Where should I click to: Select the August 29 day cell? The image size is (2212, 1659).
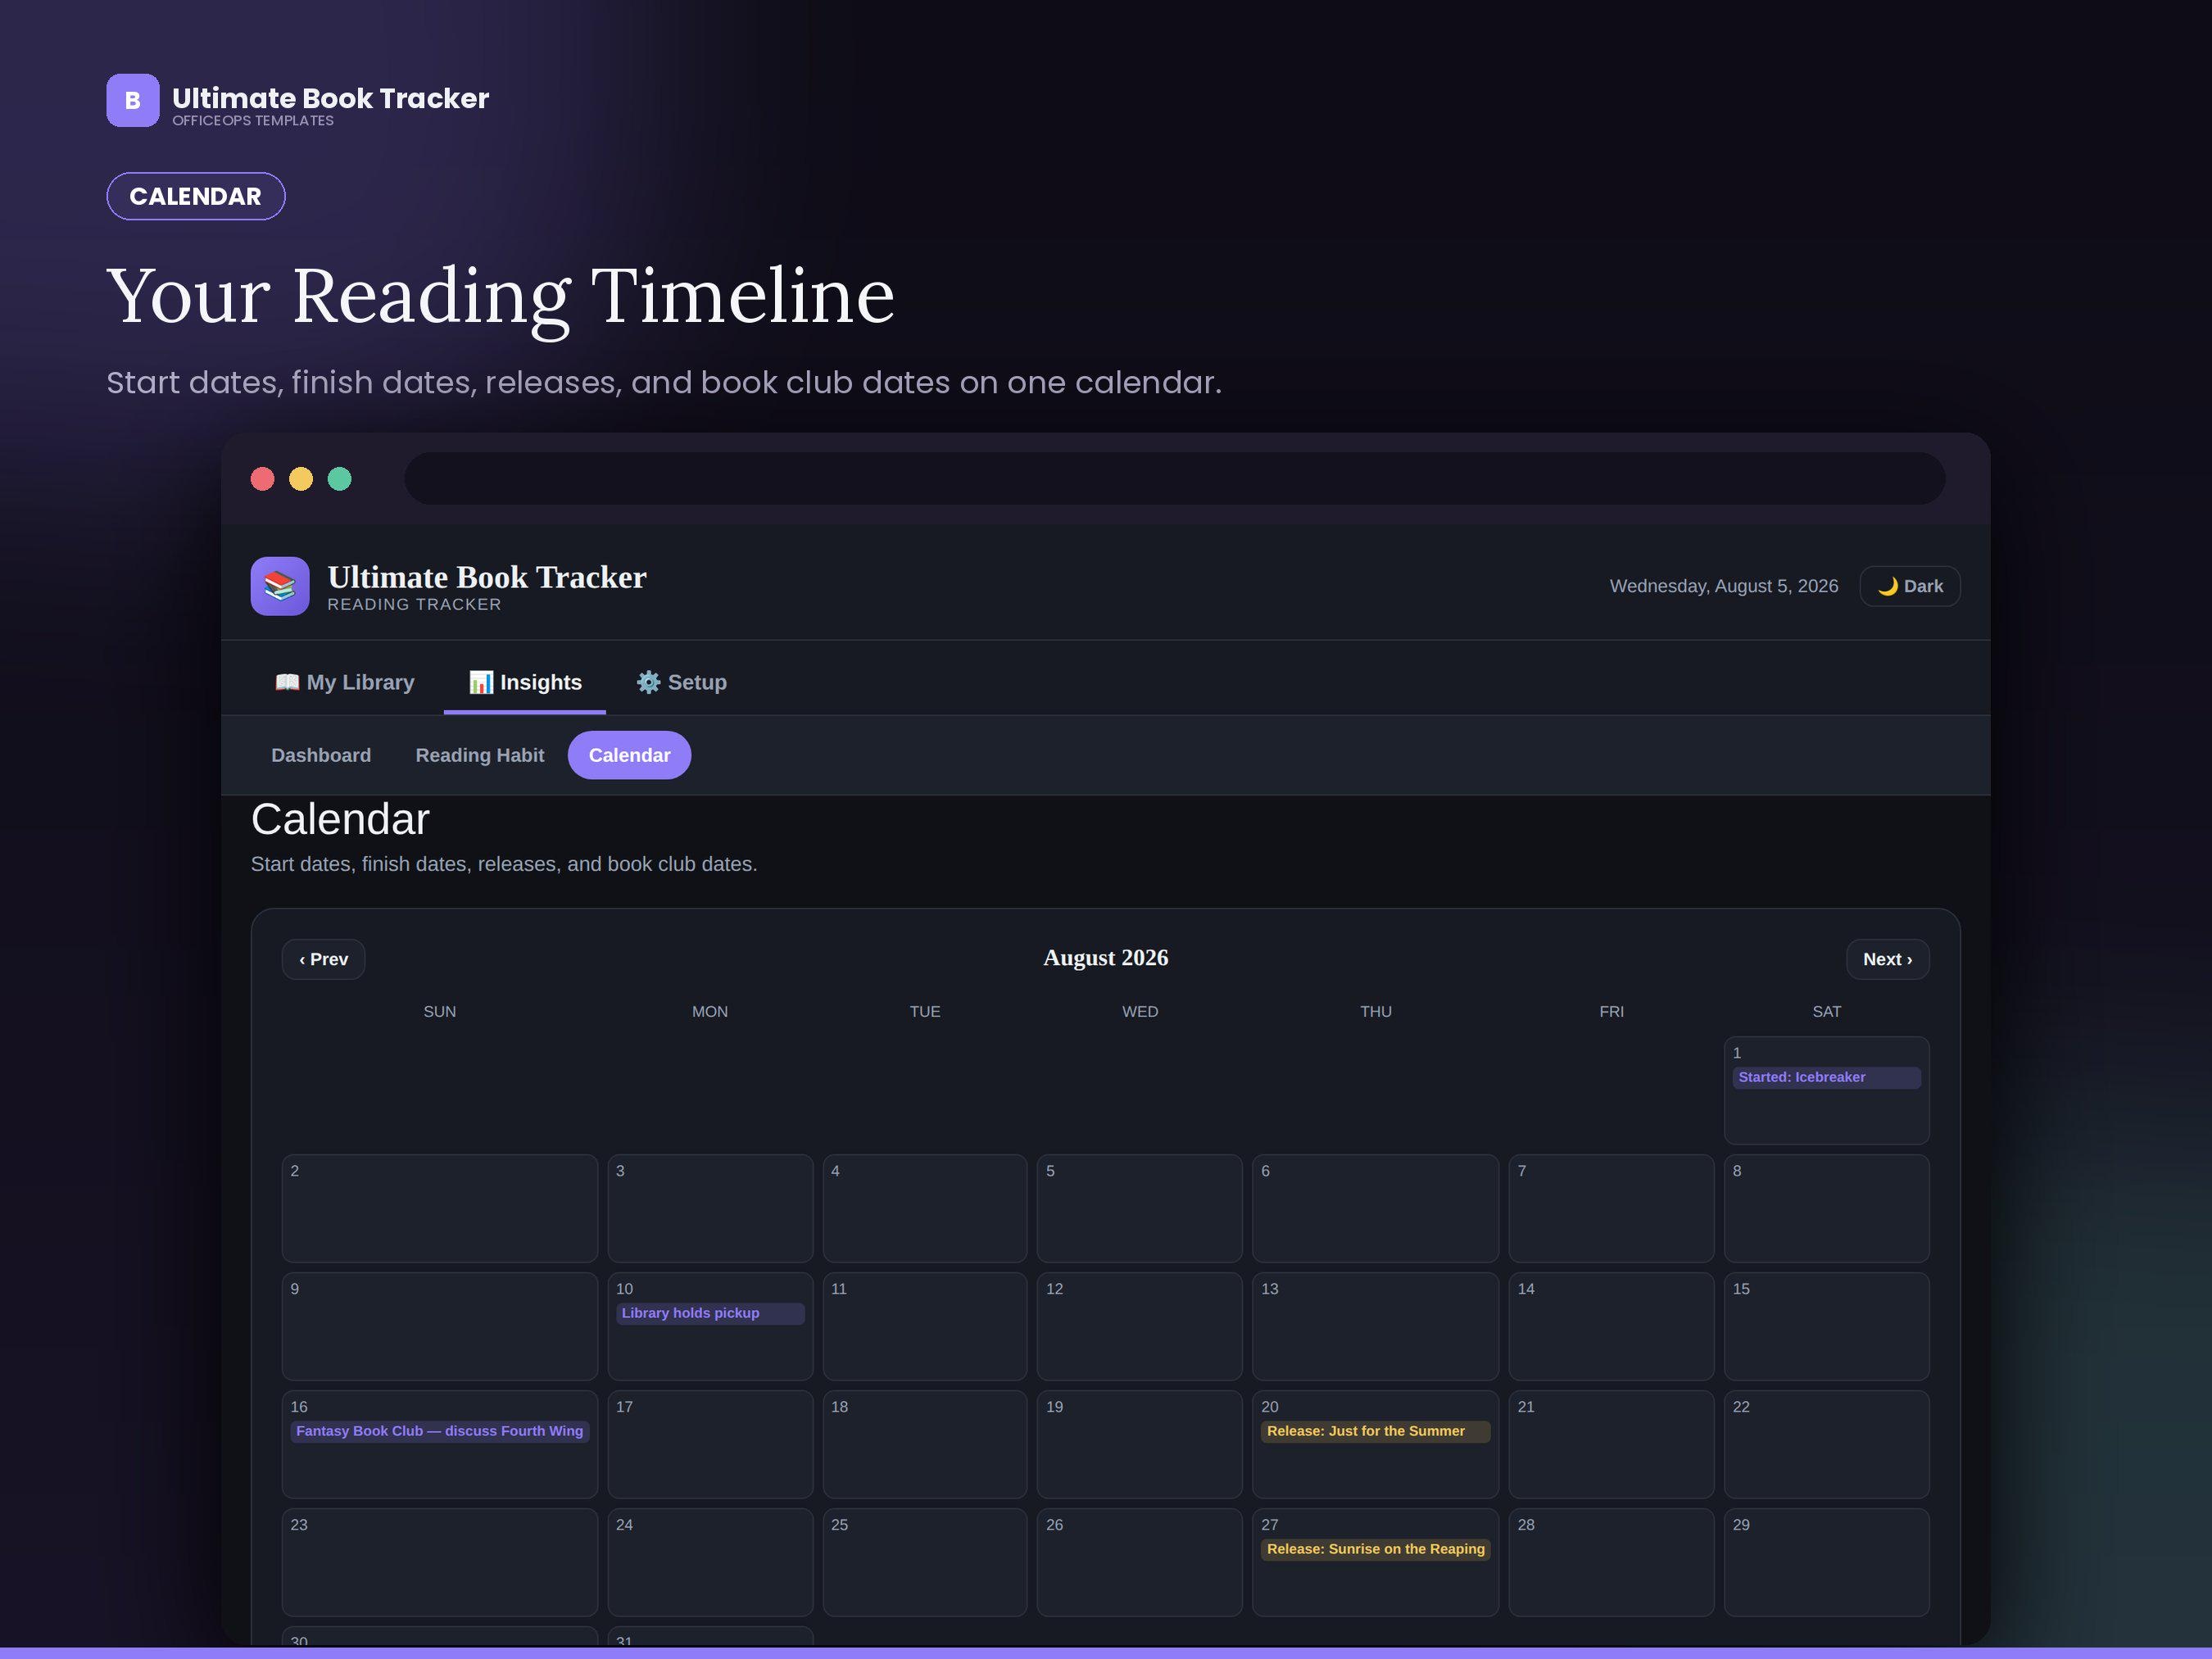coord(1827,1562)
